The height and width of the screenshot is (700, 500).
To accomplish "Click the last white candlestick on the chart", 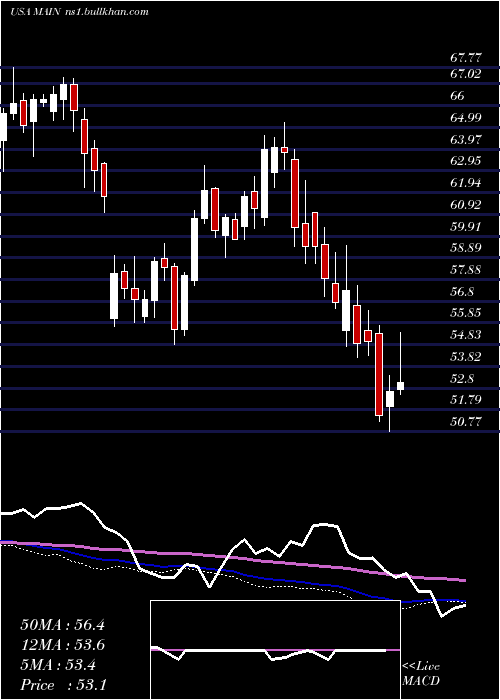I will [400, 386].
